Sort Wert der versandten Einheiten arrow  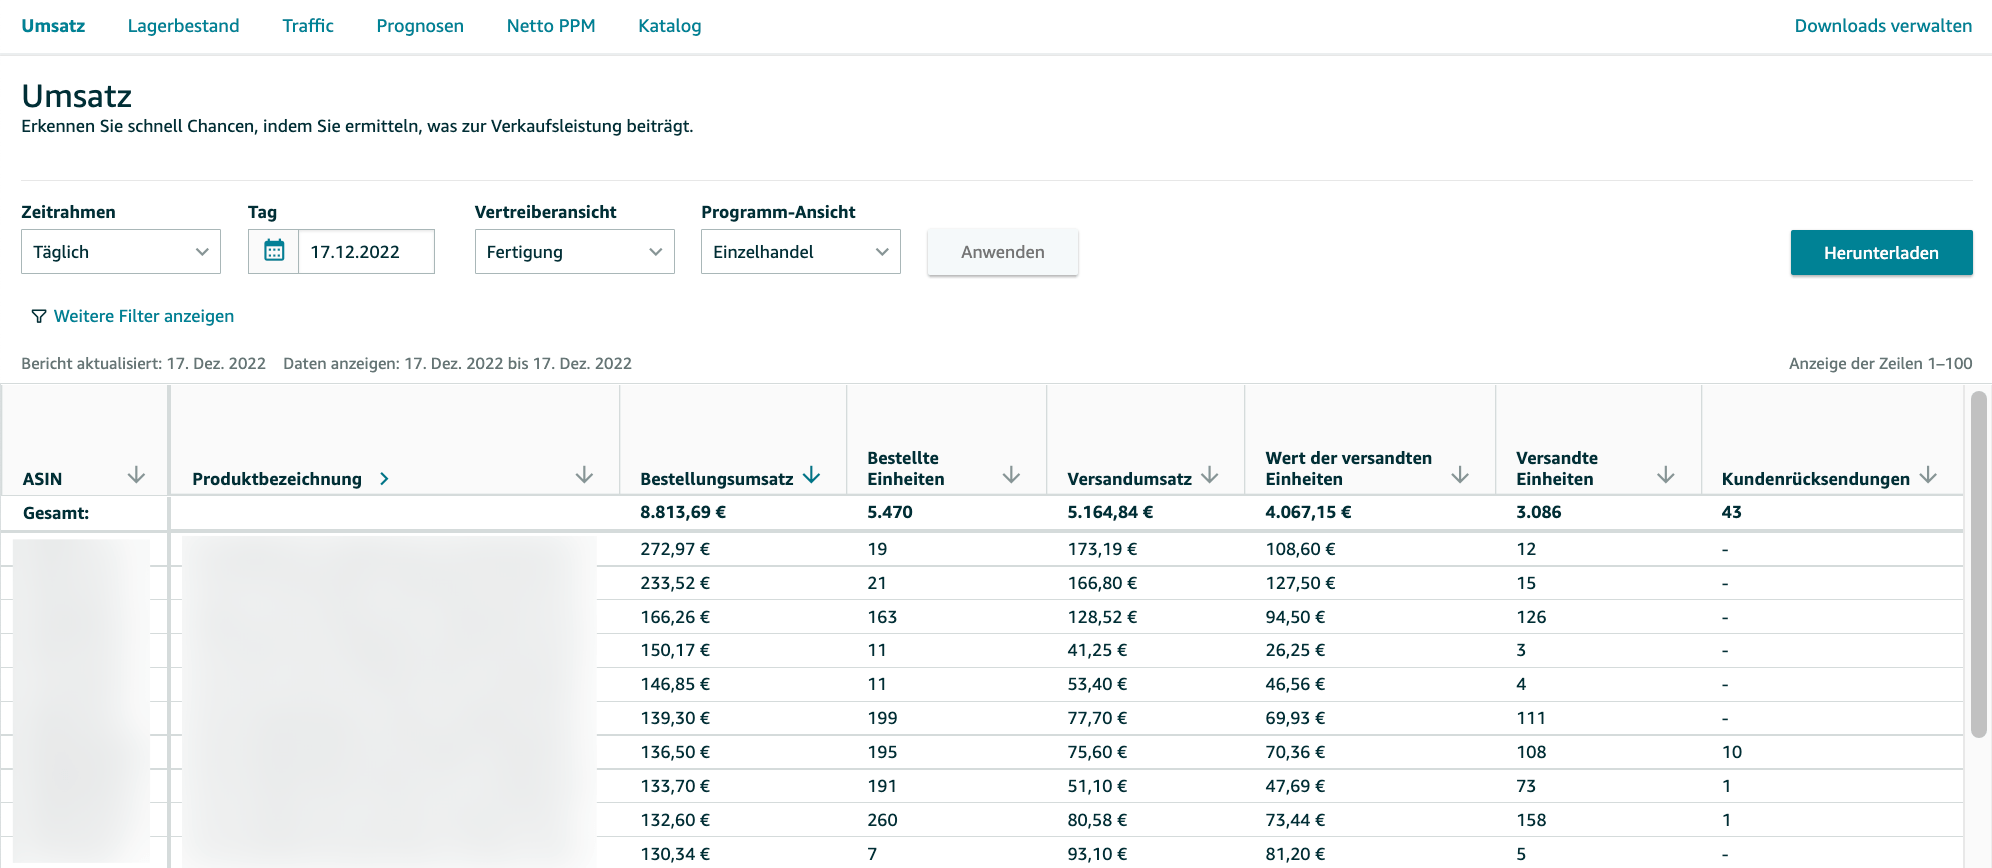click(1460, 475)
